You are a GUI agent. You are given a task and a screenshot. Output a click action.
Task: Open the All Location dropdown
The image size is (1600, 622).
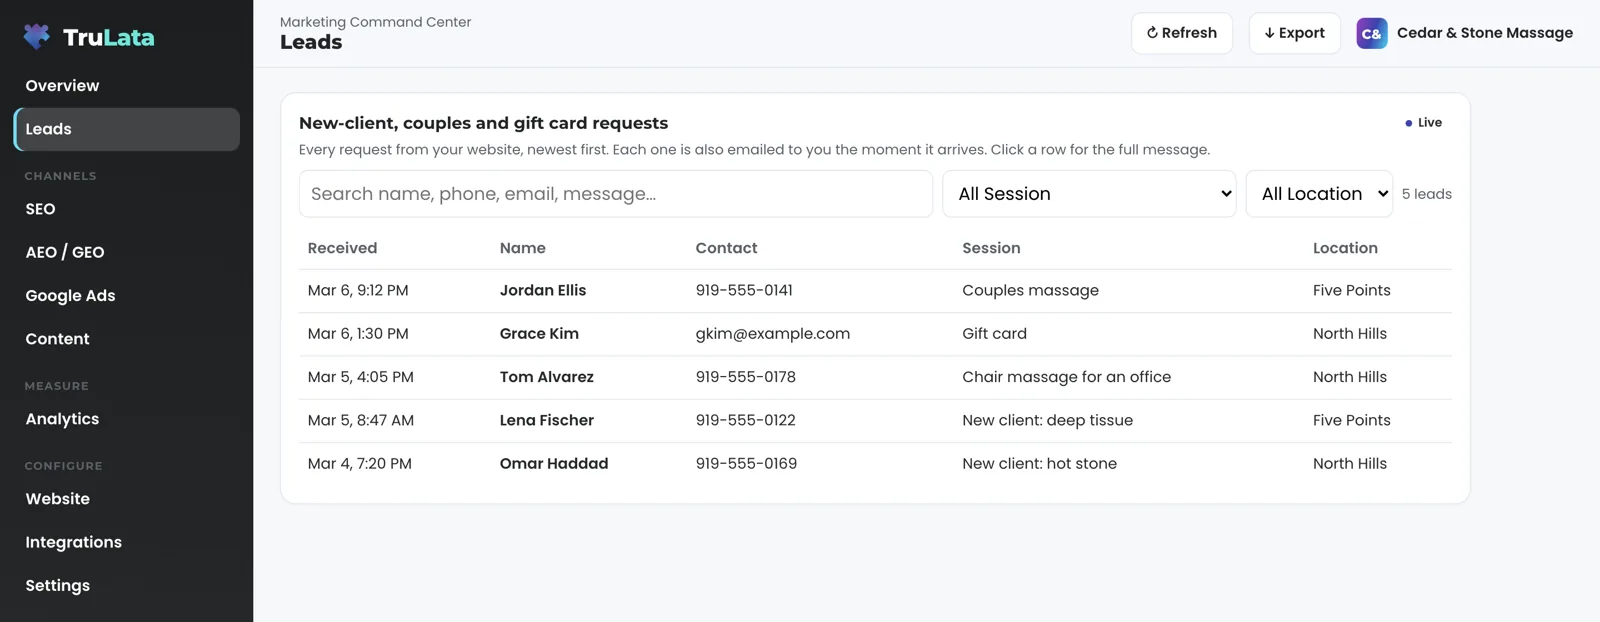[1319, 194]
